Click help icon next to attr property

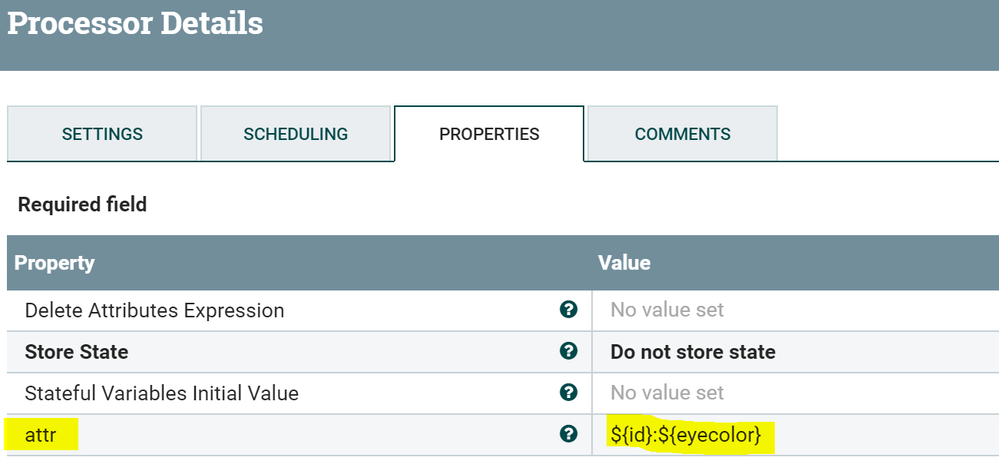(569, 434)
